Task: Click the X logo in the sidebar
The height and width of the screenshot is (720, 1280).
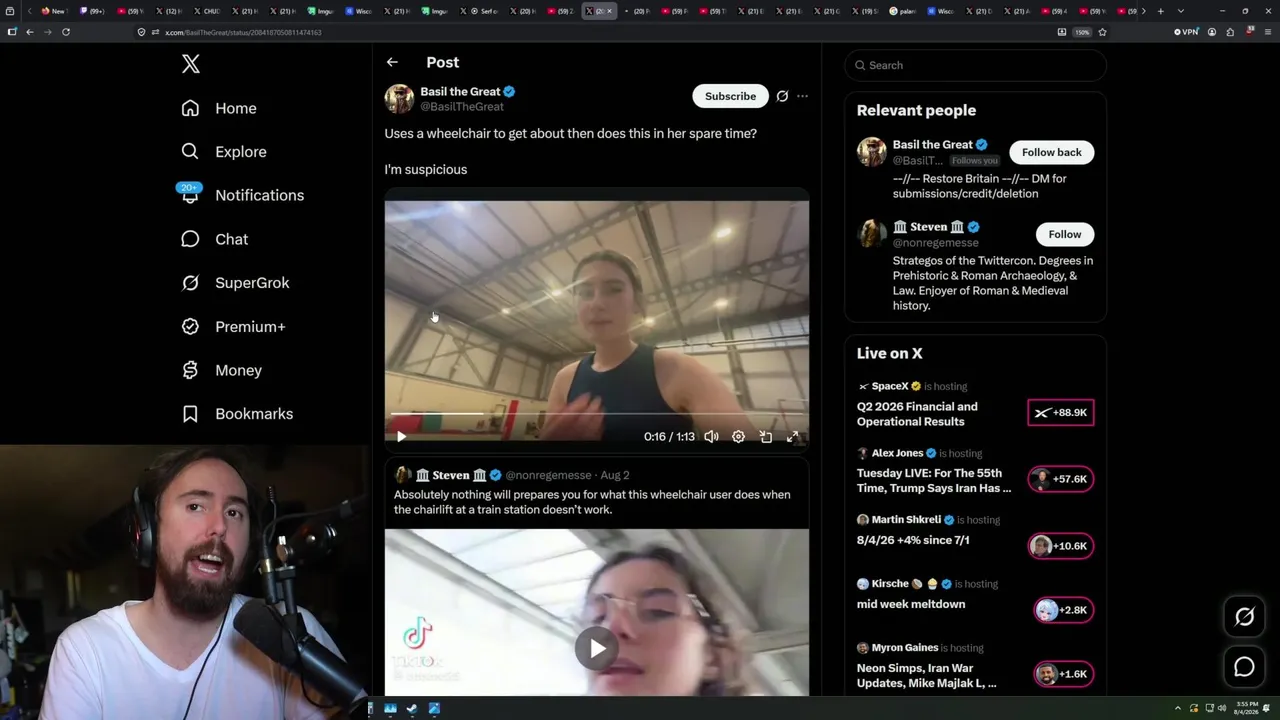Action: [x=191, y=64]
